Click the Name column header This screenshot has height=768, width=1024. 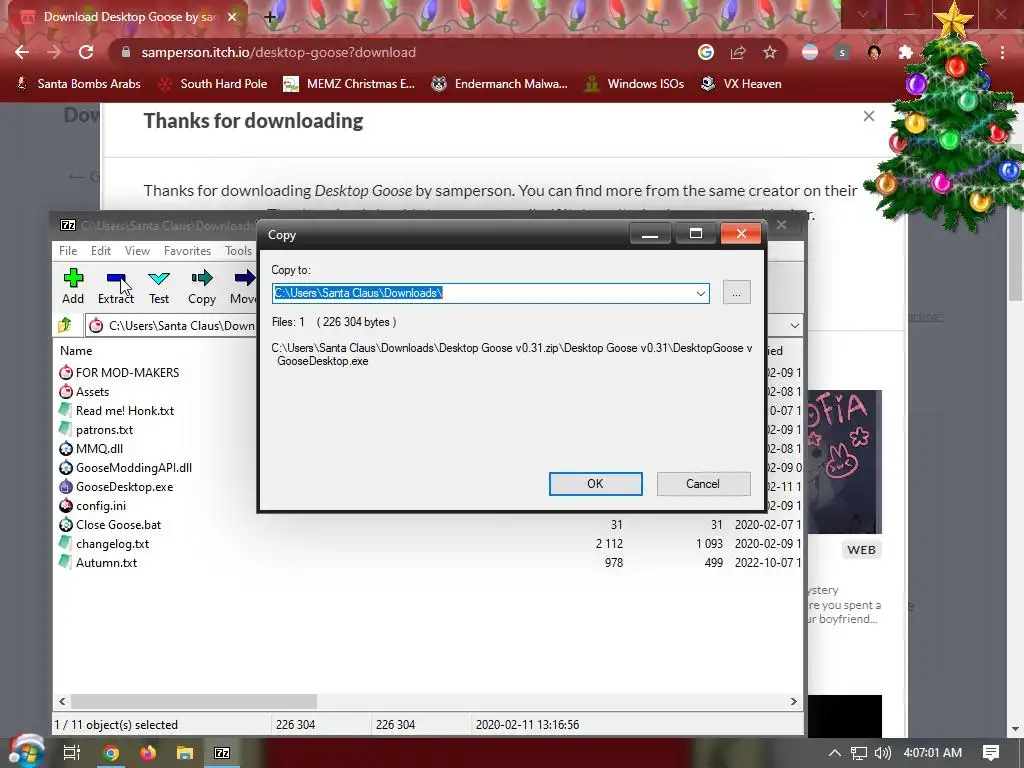[76, 351]
